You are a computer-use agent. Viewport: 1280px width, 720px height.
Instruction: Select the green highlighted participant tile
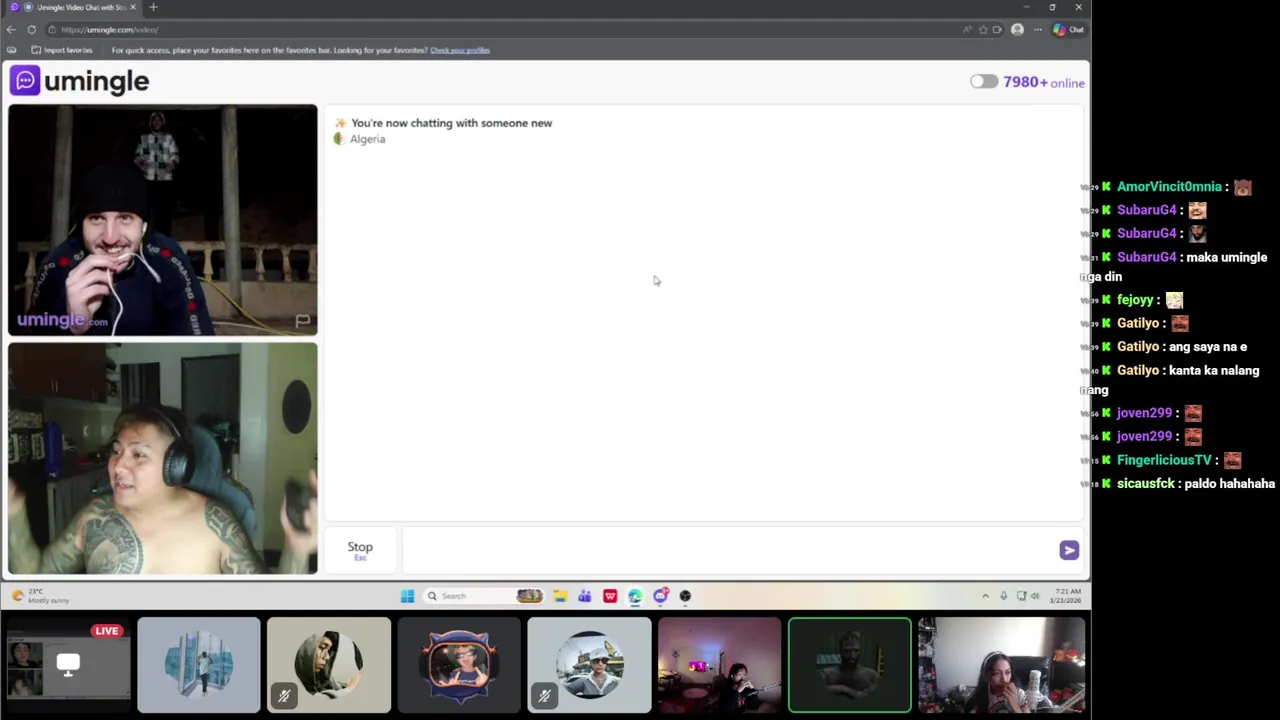click(x=850, y=665)
